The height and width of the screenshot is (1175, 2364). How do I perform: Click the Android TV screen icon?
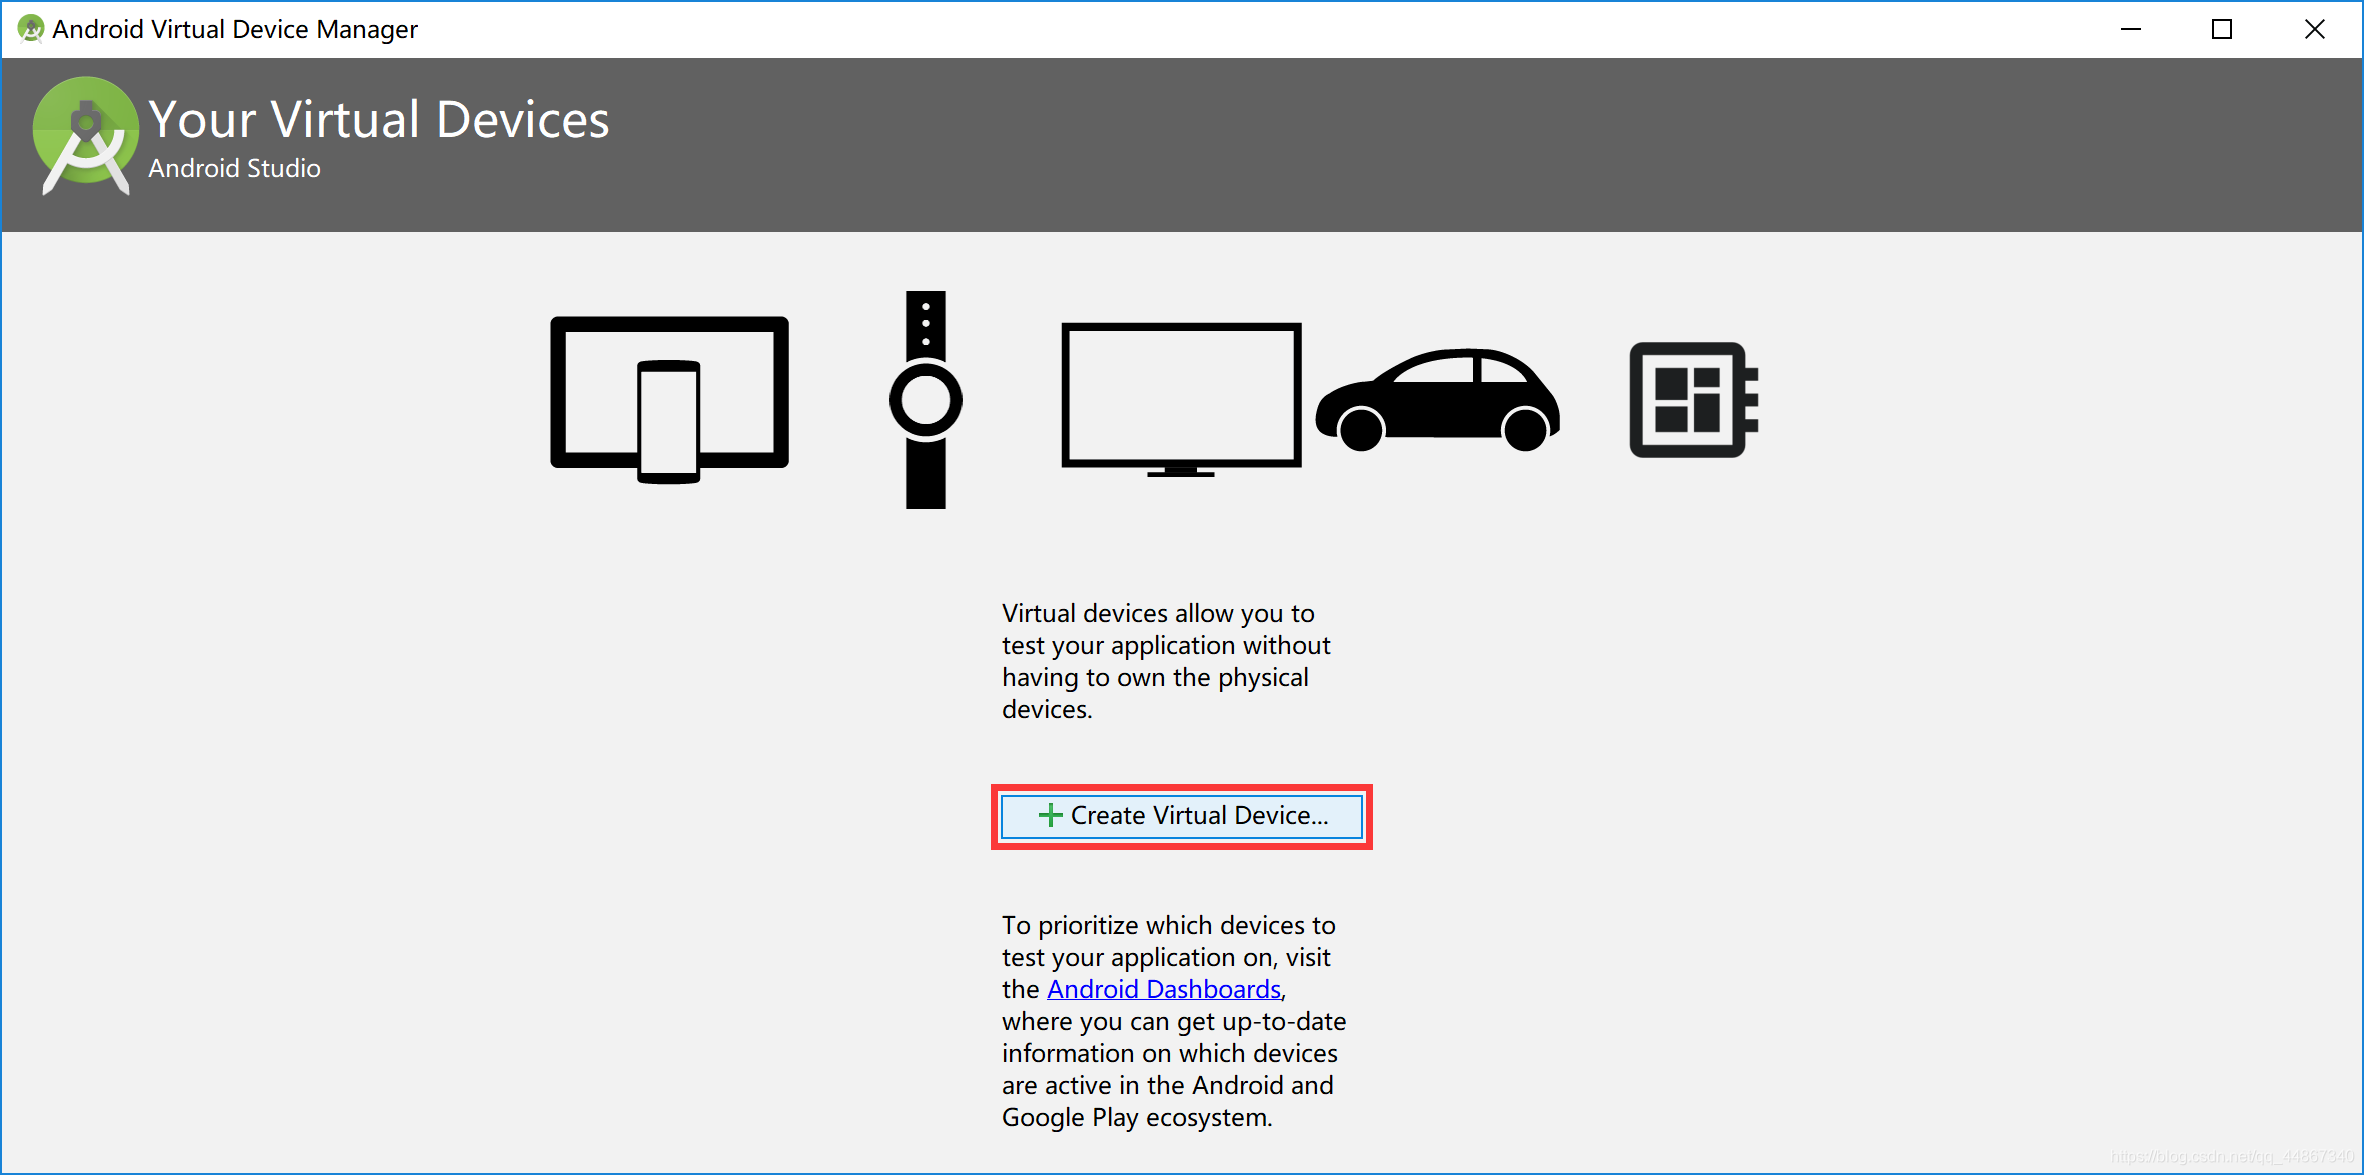point(1181,397)
